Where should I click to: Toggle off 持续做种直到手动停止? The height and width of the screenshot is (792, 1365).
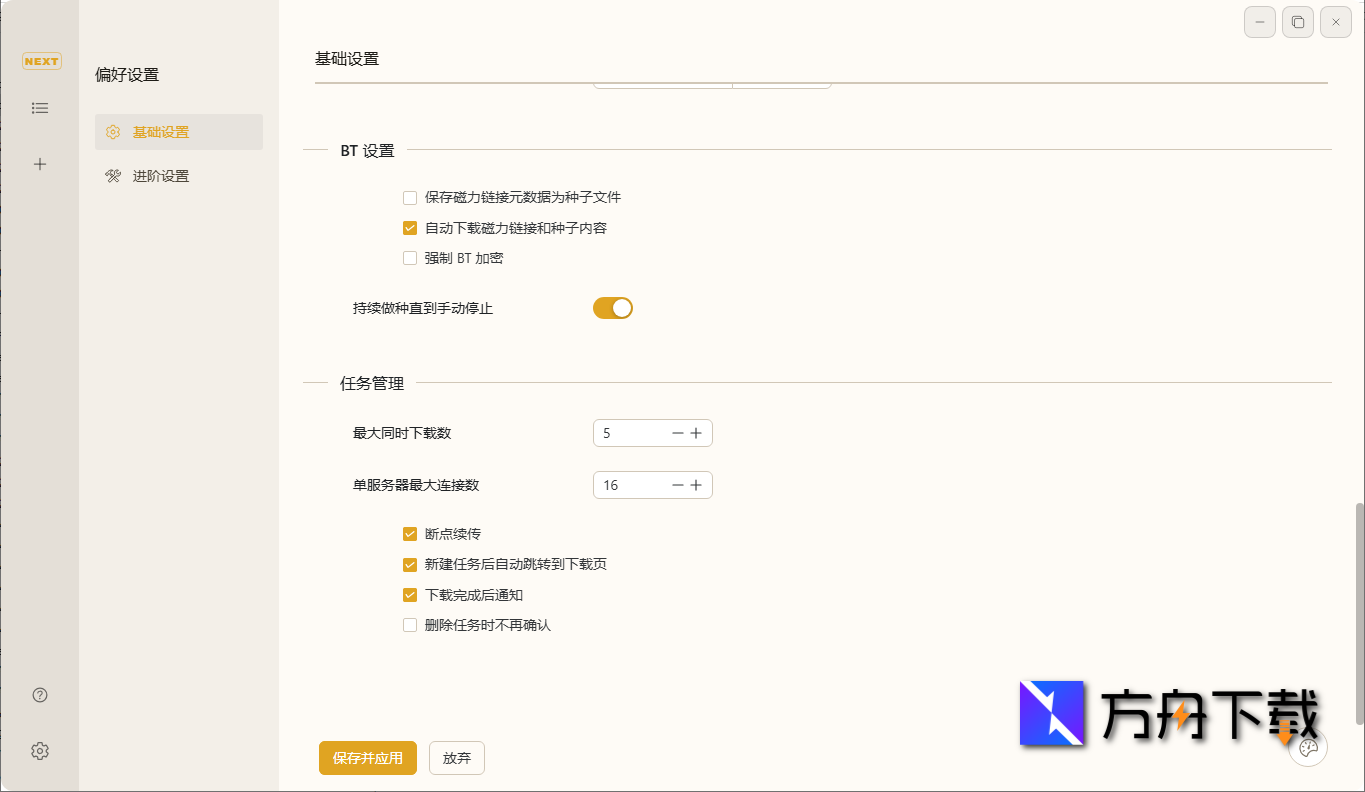point(612,307)
